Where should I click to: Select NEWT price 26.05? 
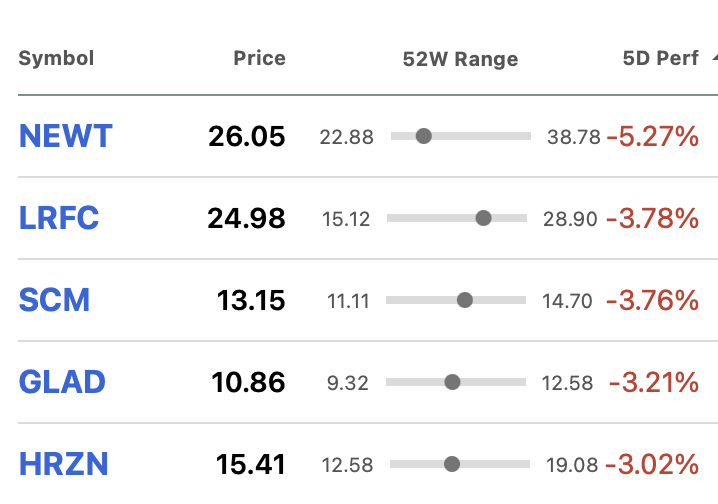click(x=247, y=136)
